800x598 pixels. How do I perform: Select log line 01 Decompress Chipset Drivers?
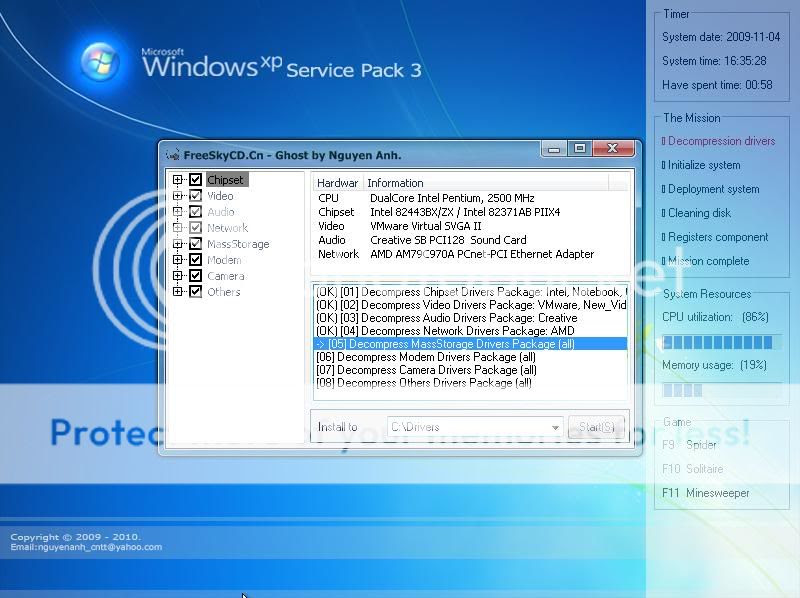click(x=470, y=292)
